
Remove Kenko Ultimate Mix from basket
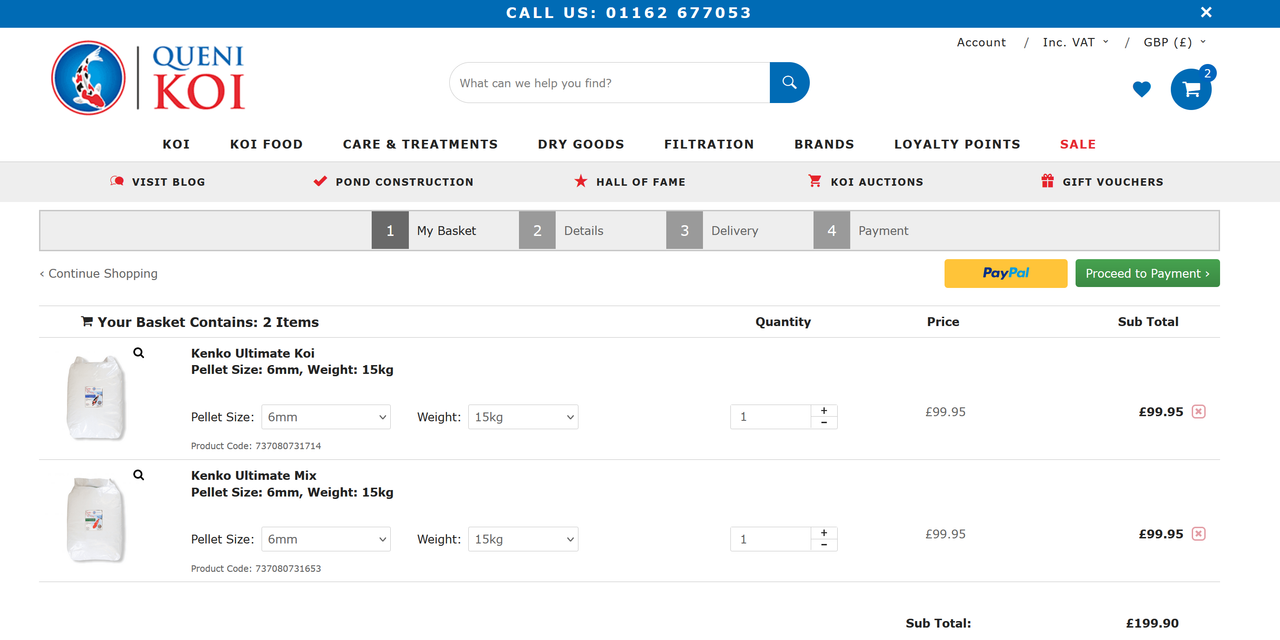pos(1198,534)
